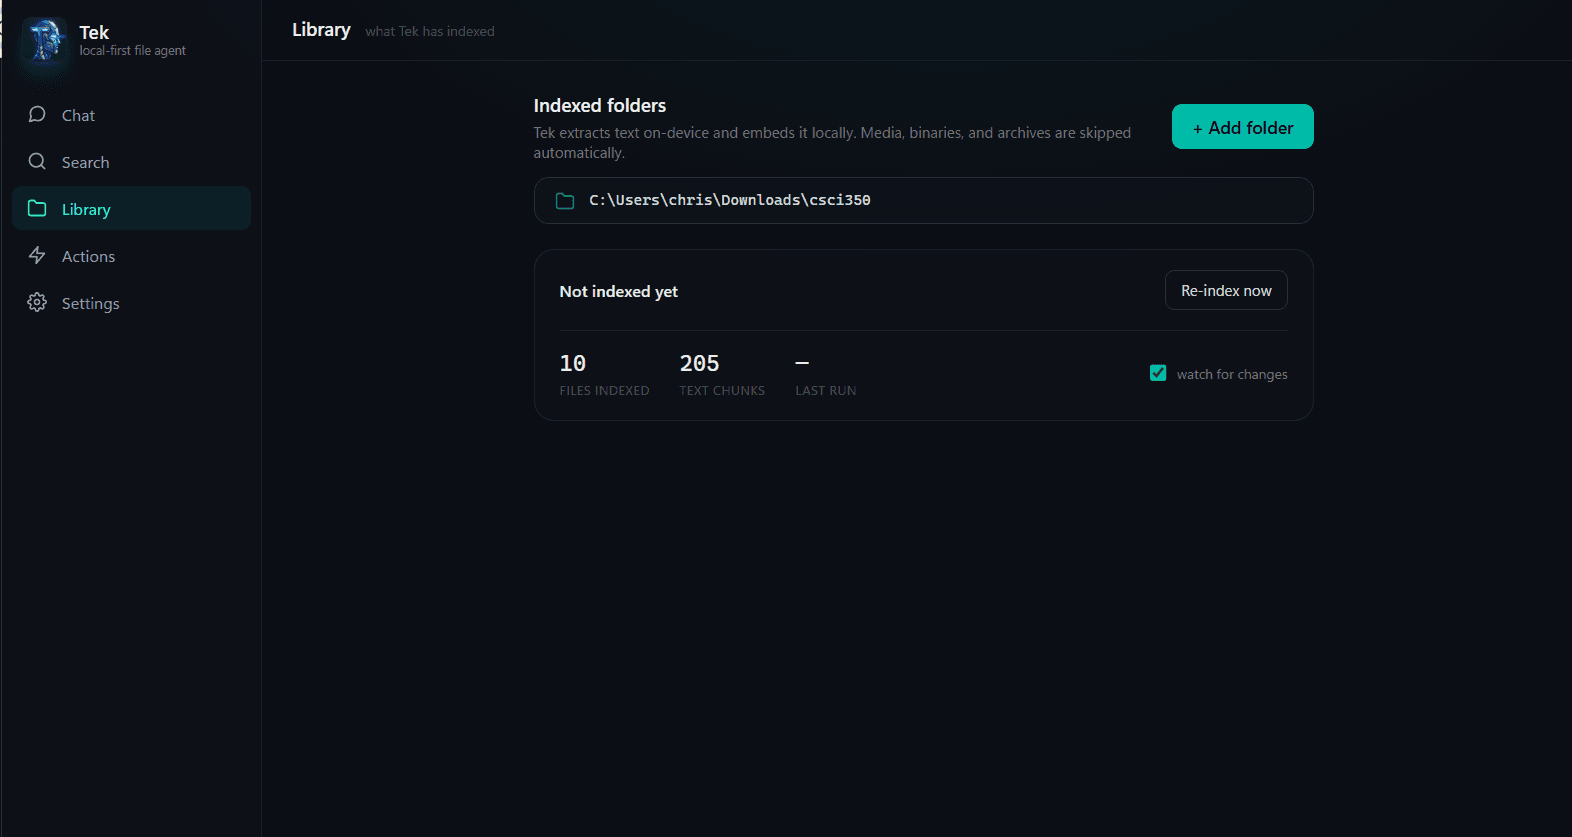Click the Re-index now button
The width and height of the screenshot is (1572, 837).
[x=1226, y=290]
